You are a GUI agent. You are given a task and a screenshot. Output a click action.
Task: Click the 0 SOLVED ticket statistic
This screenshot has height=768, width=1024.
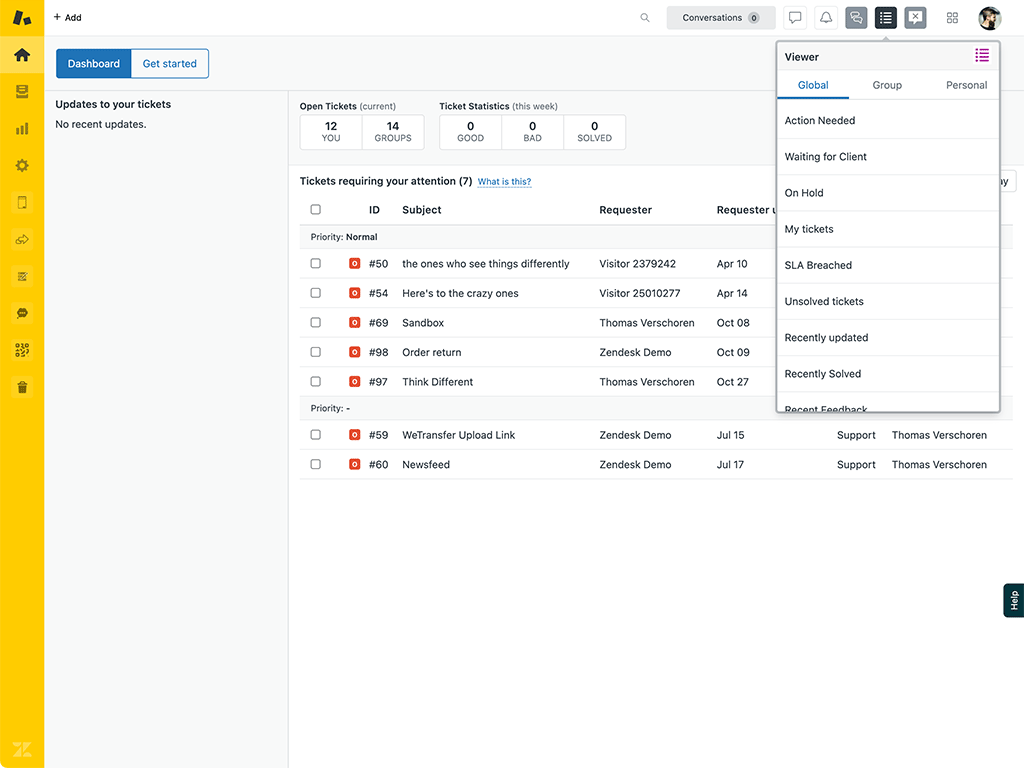point(594,132)
